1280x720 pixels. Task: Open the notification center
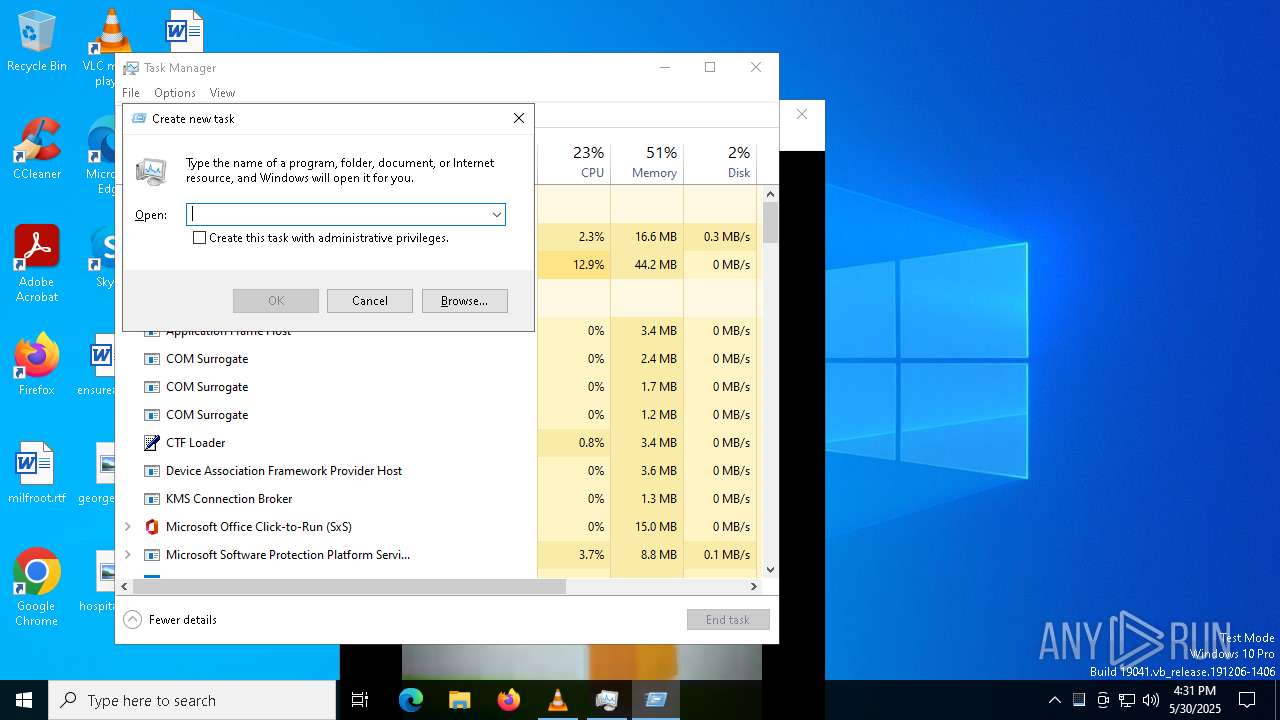tap(1247, 700)
